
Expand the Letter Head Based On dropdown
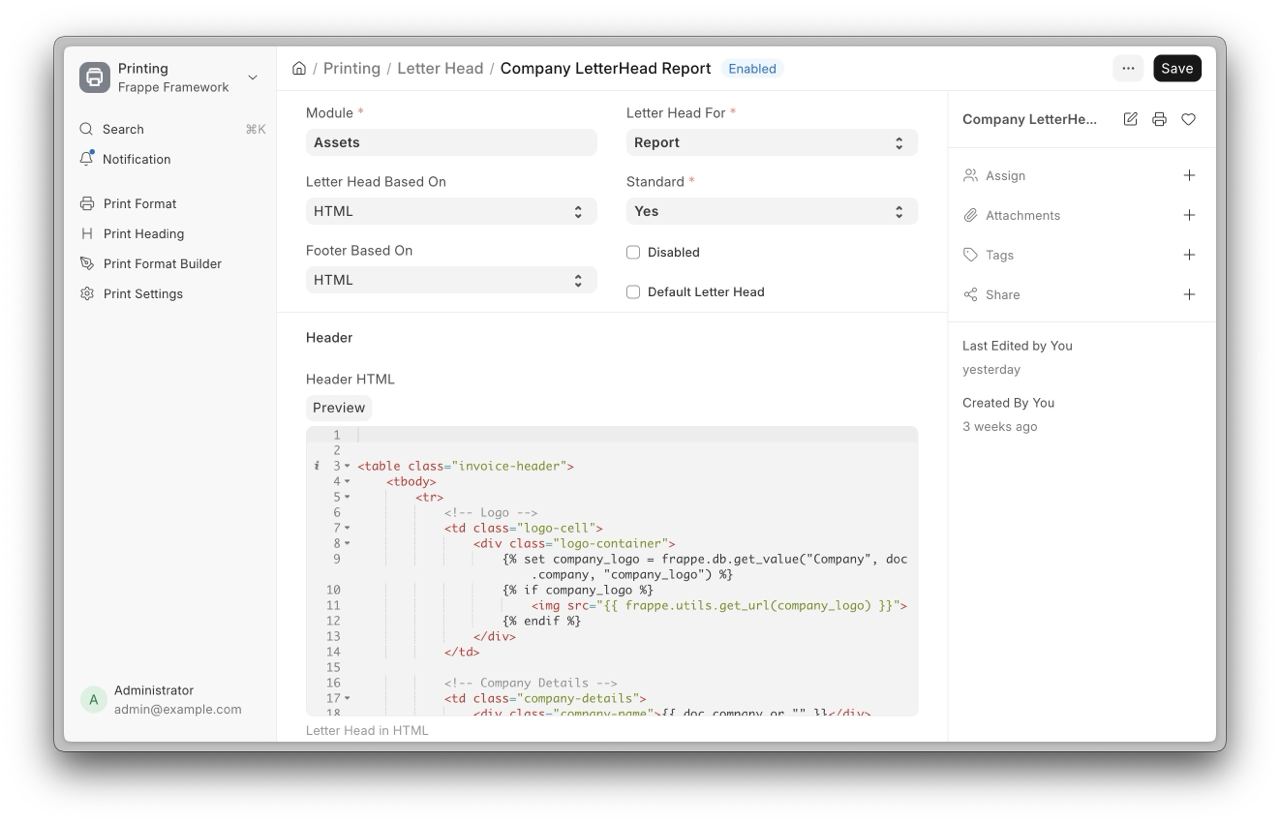450,212
